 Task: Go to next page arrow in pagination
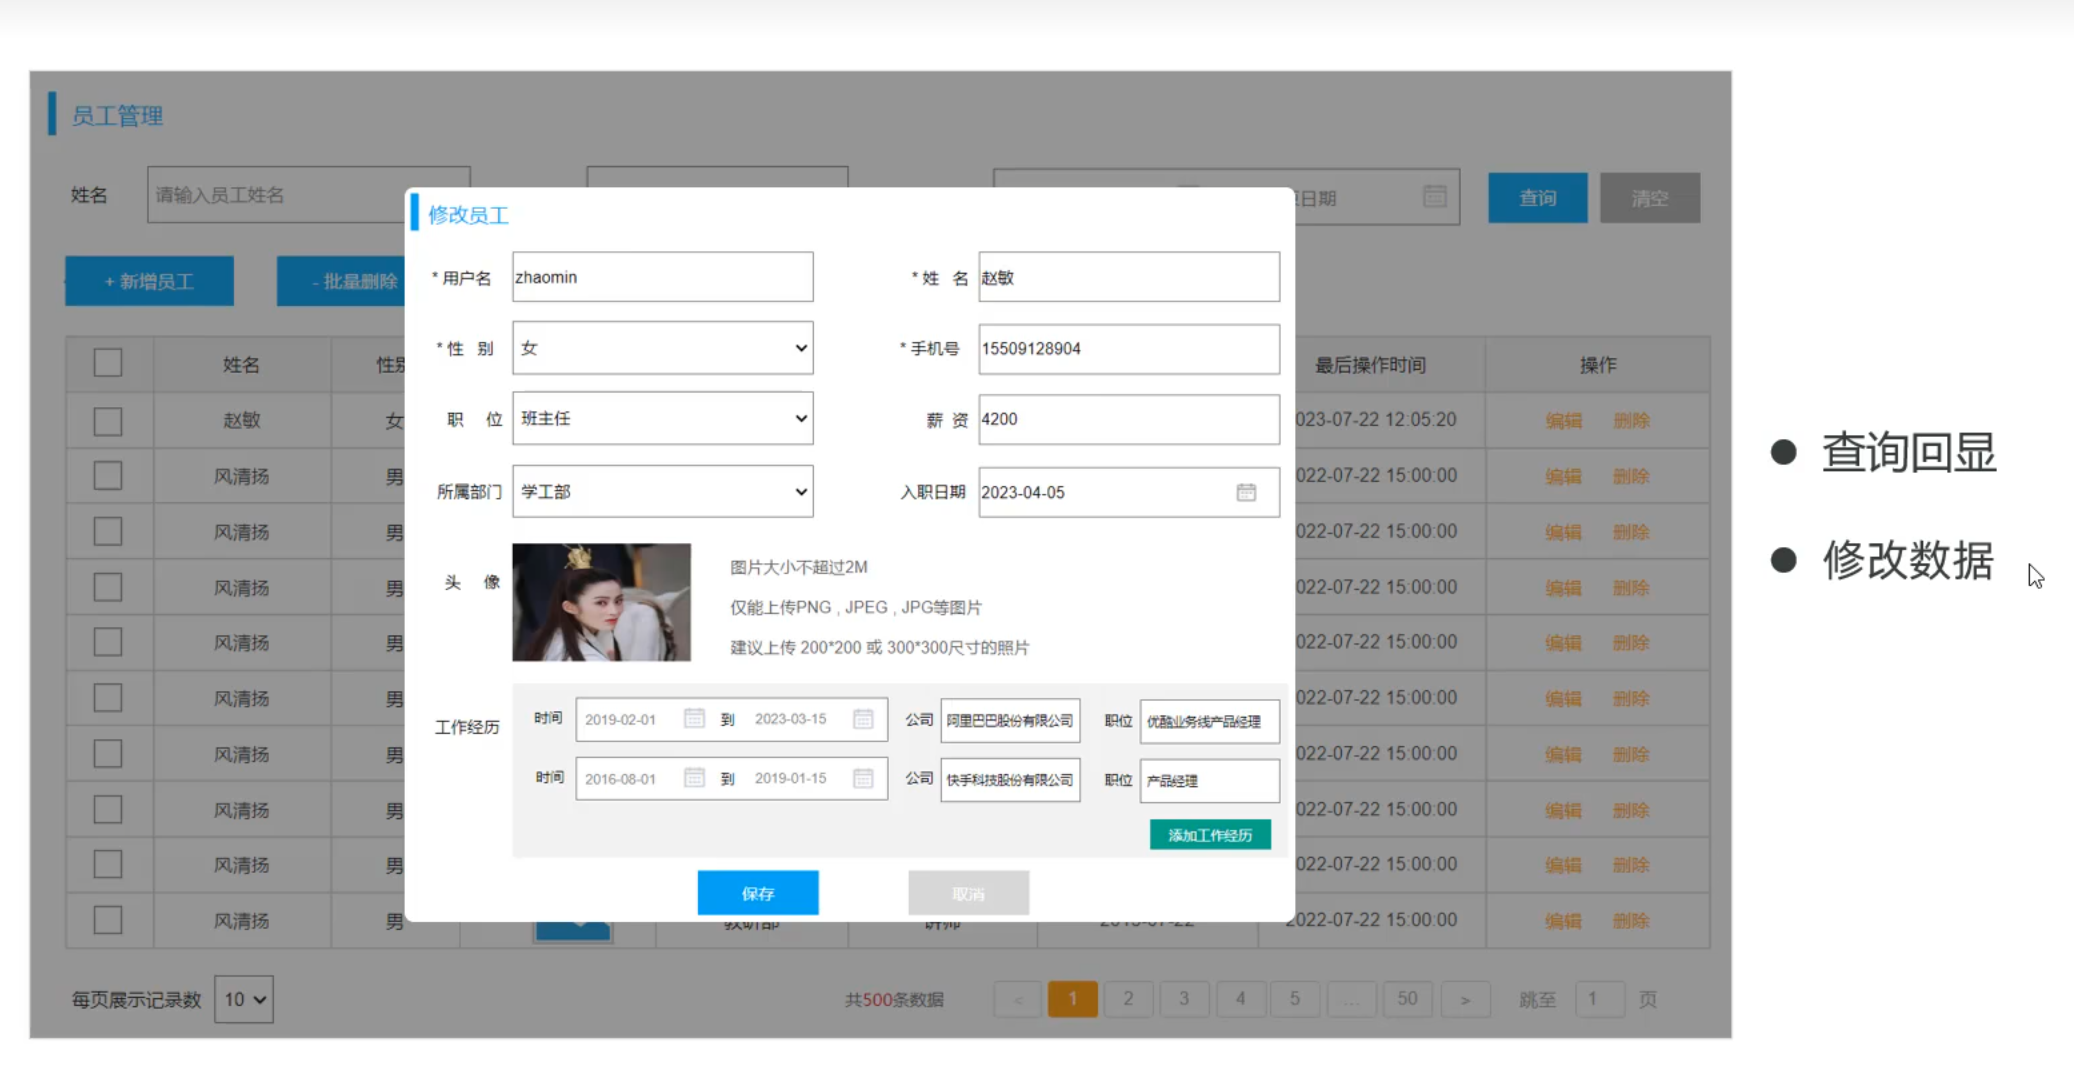[1464, 999]
